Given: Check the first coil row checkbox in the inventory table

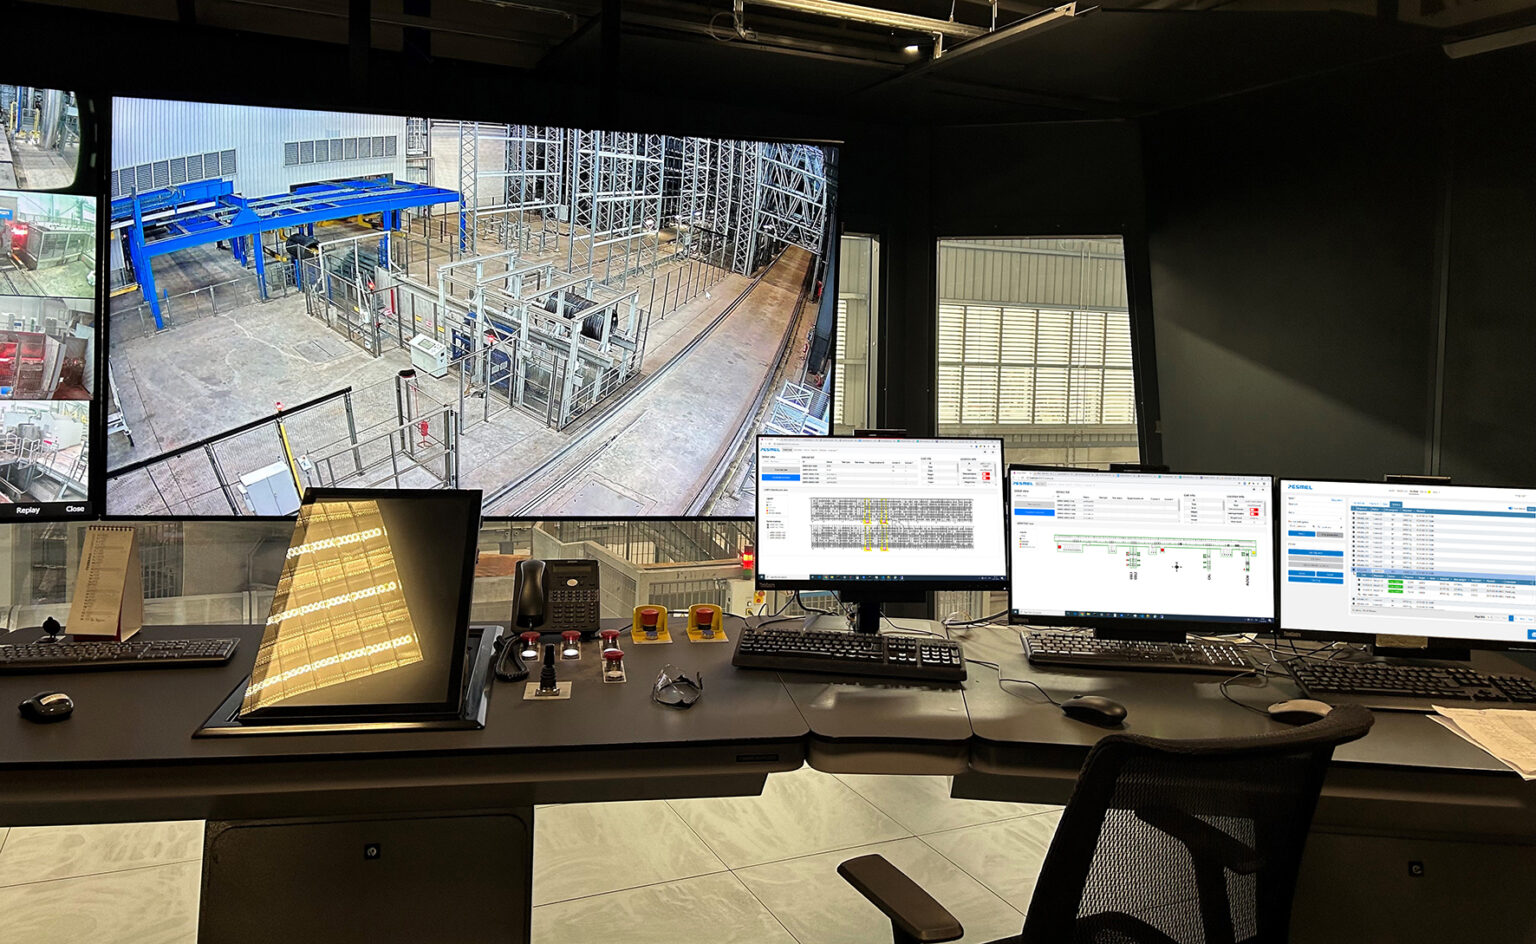Looking at the screenshot, I should pyautogui.click(x=1354, y=513).
